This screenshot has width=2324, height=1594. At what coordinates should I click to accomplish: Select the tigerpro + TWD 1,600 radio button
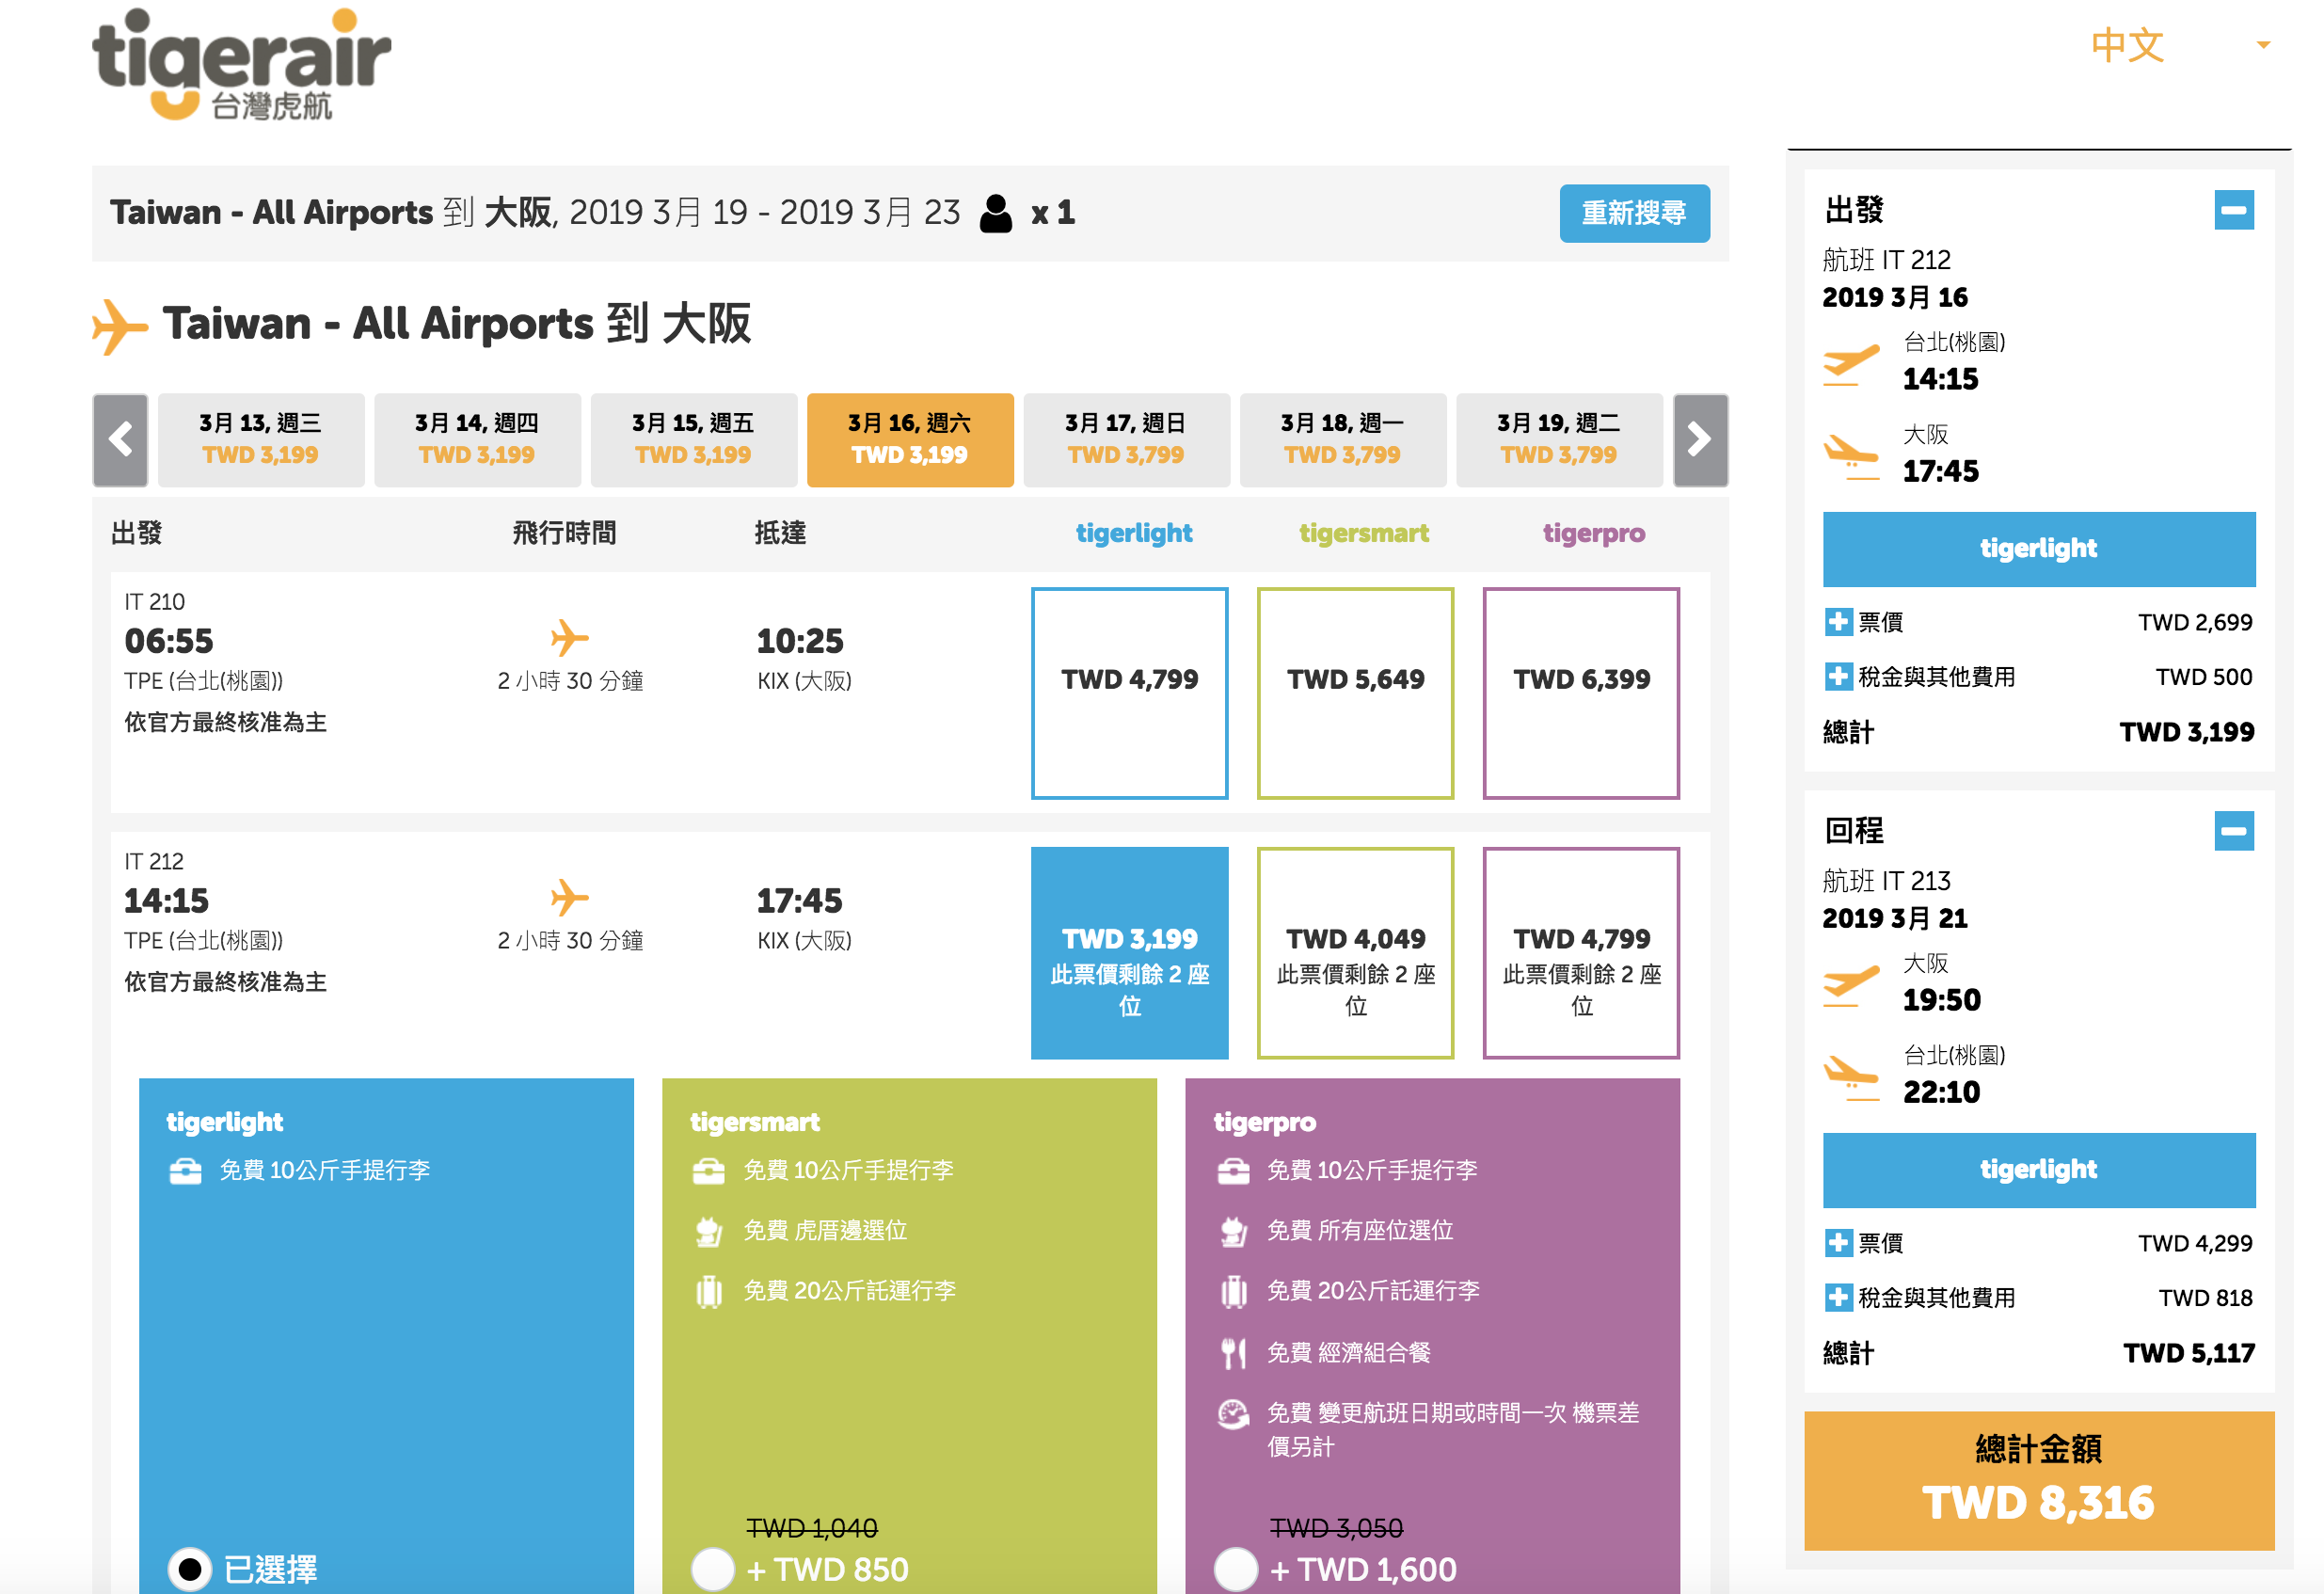[1236, 1569]
